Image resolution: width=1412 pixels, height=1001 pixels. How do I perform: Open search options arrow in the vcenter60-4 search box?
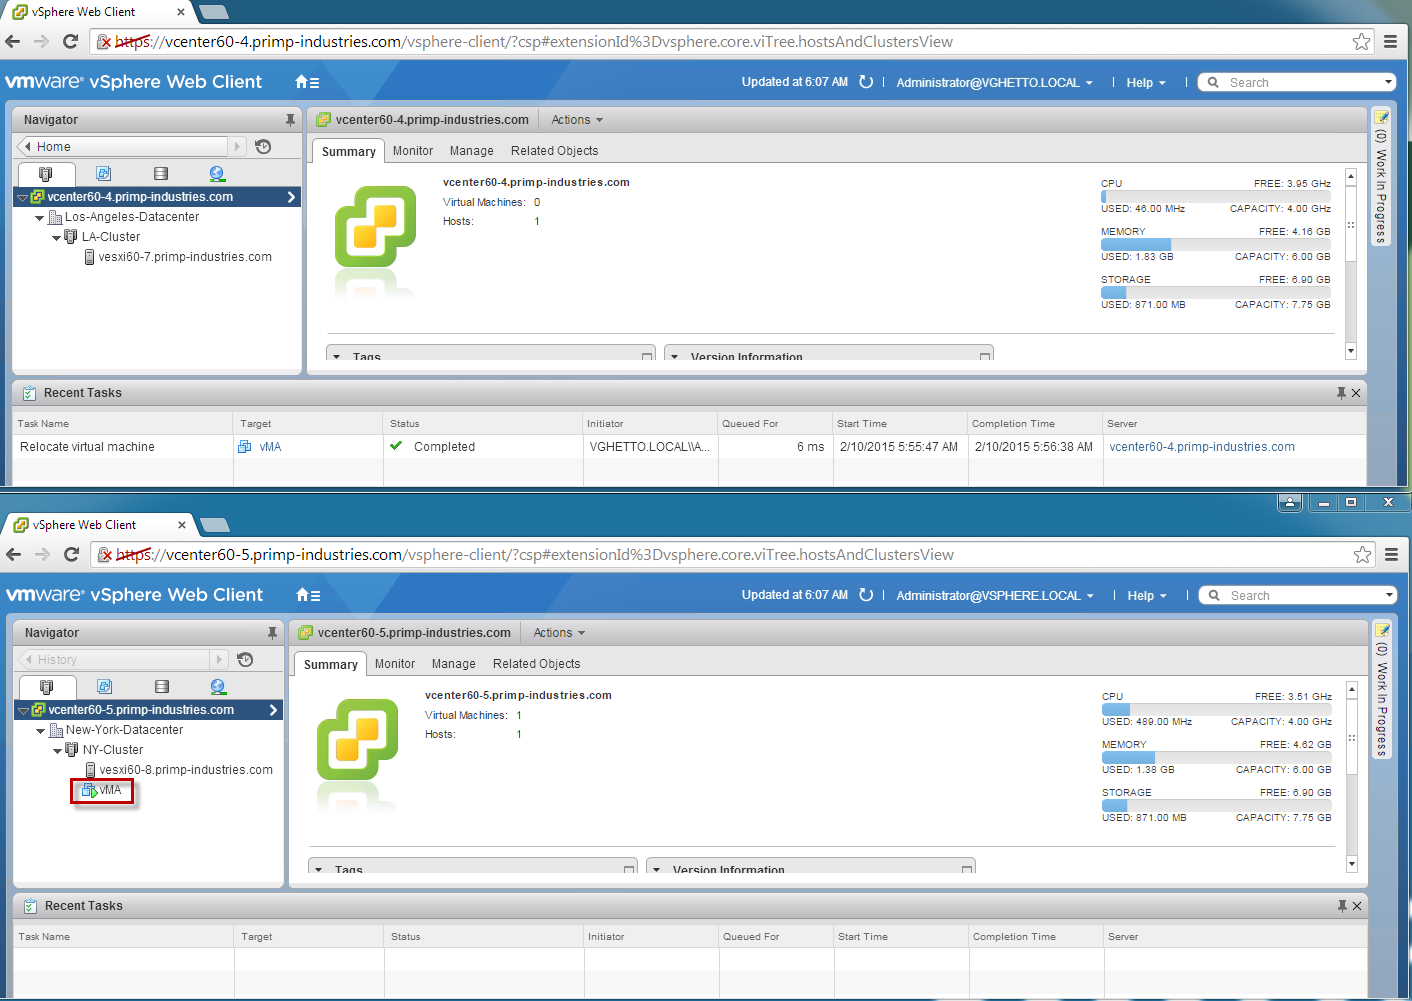[1388, 82]
